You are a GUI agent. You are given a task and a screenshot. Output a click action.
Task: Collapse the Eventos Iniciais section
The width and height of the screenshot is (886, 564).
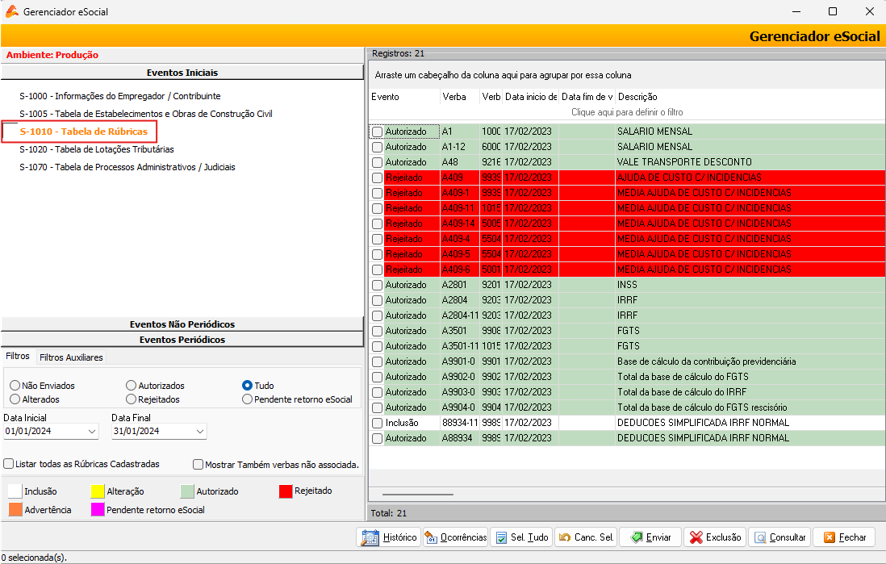coord(182,72)
